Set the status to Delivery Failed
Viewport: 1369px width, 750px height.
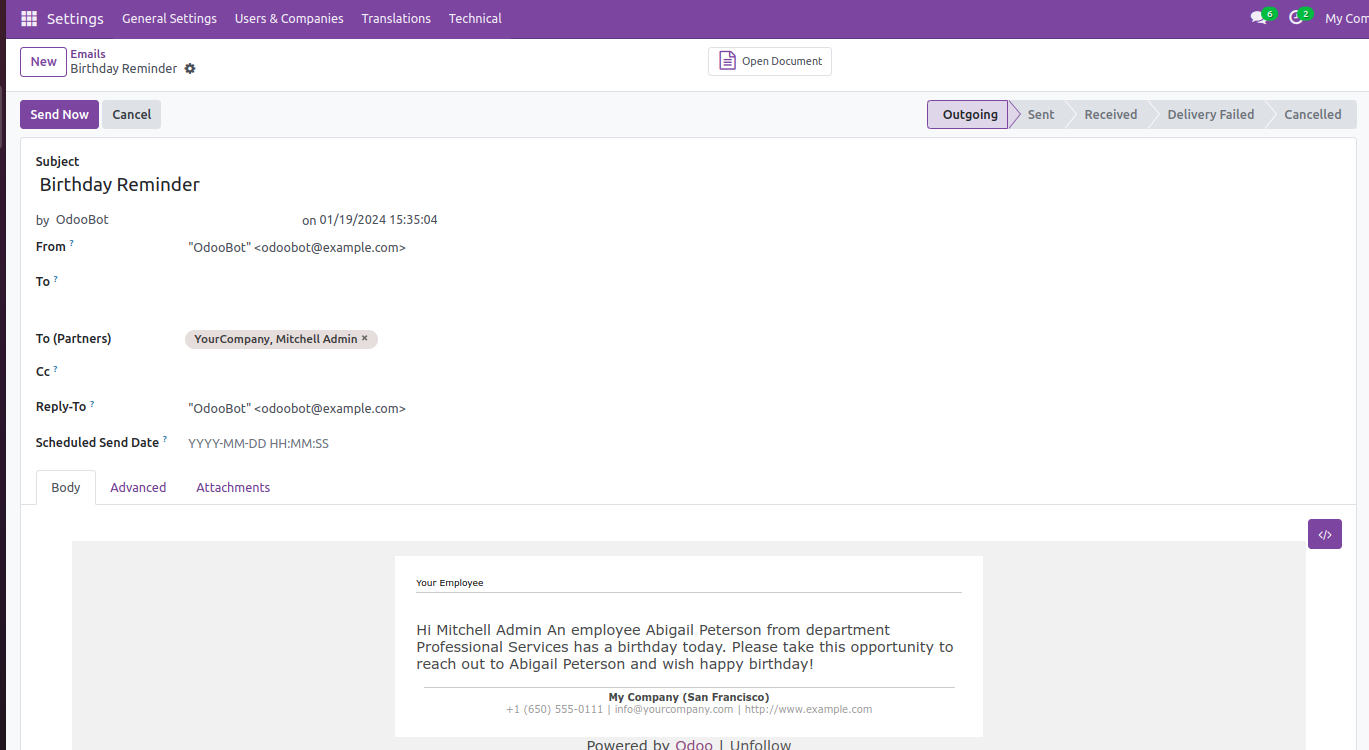click(1210, 115)
